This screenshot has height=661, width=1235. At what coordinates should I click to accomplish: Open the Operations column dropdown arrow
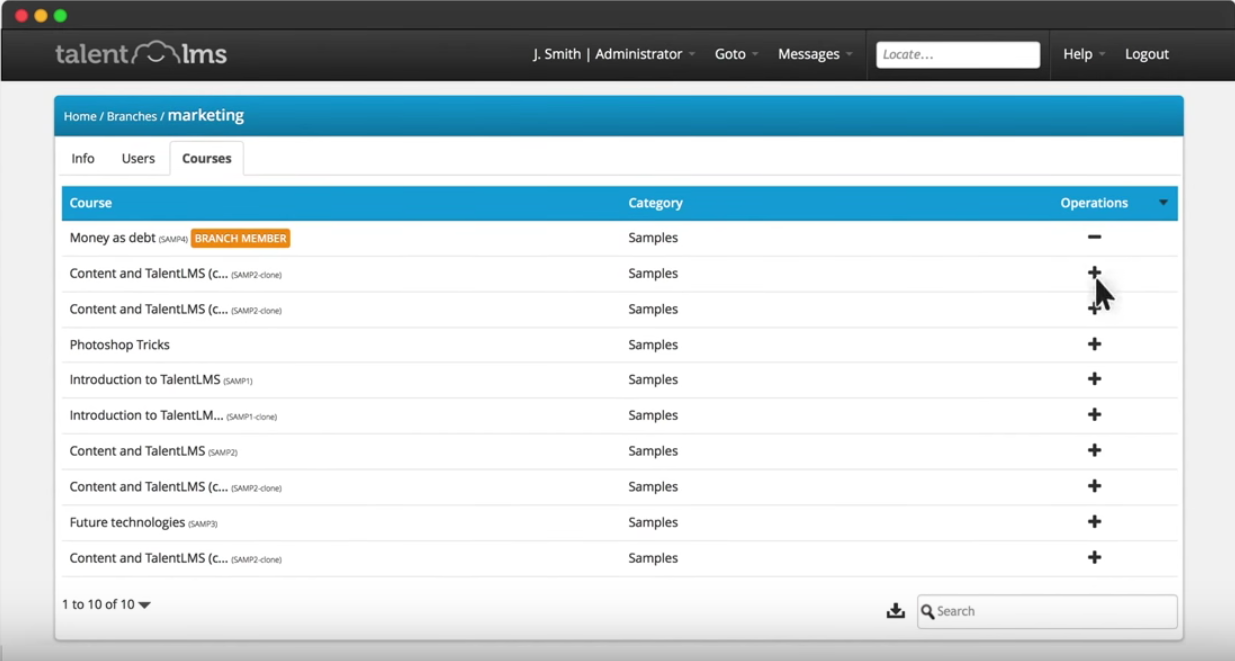click(1163, 203)
